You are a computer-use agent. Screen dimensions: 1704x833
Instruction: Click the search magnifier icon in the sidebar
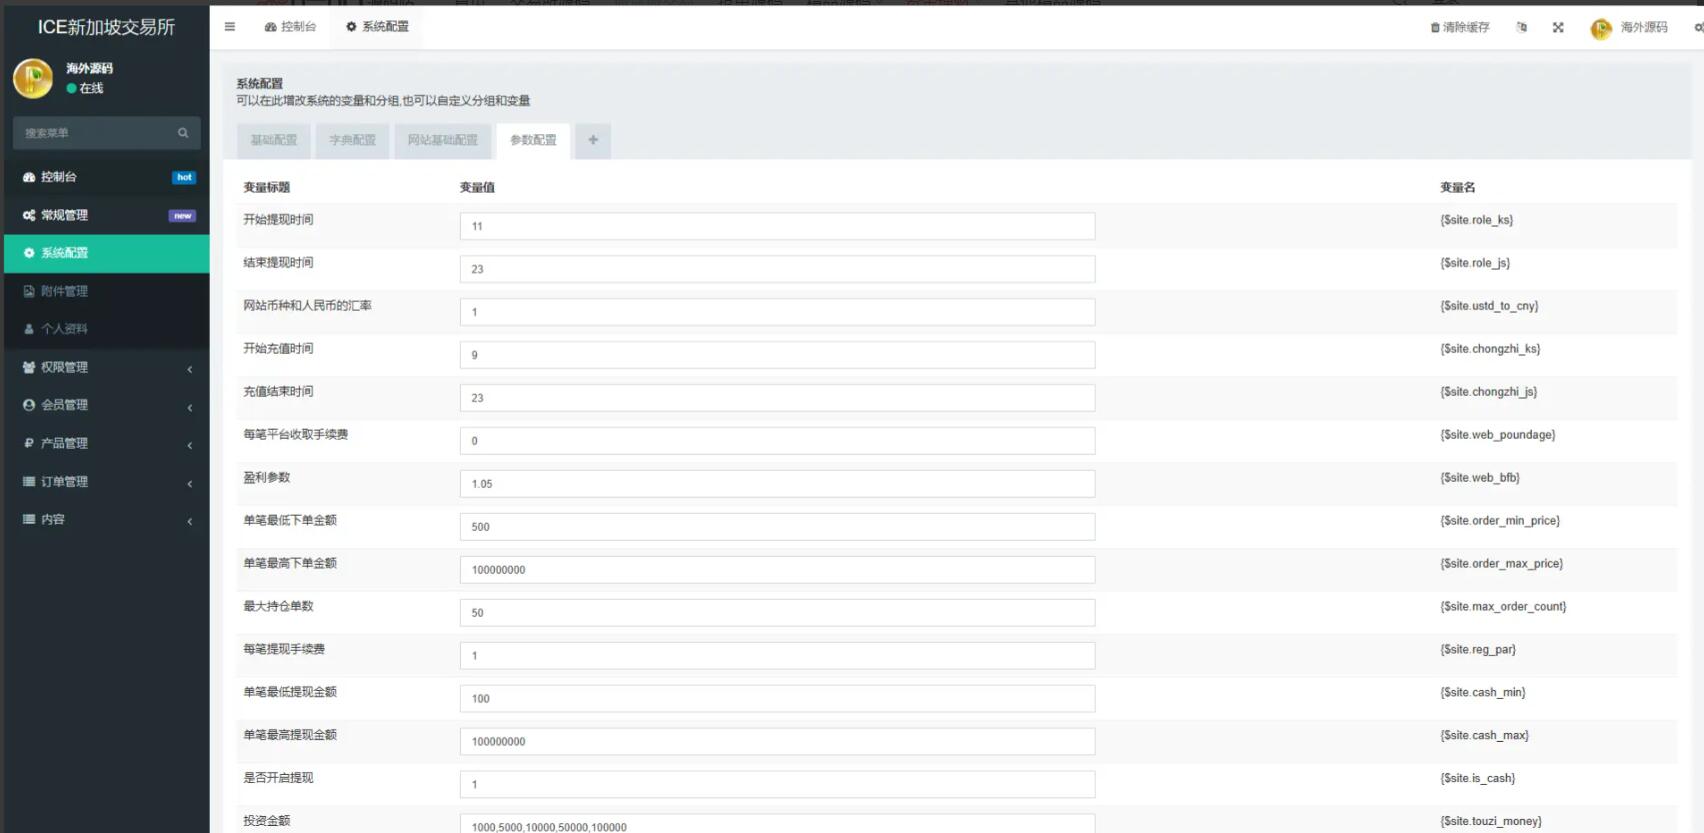[x=183, y=133]
